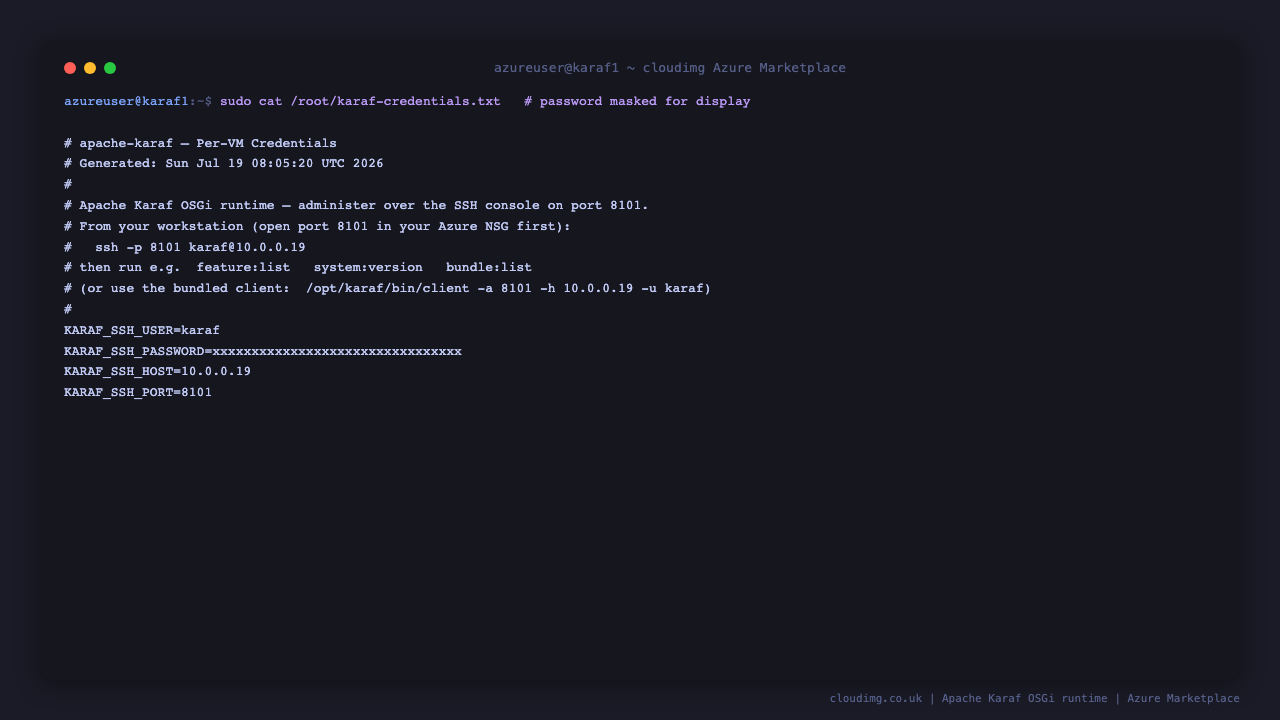The width and height of the screenshot is (1280, 720).
Task: Click the 'KARAF_SSH_PORT=8101' line
Action: [138, 392]
